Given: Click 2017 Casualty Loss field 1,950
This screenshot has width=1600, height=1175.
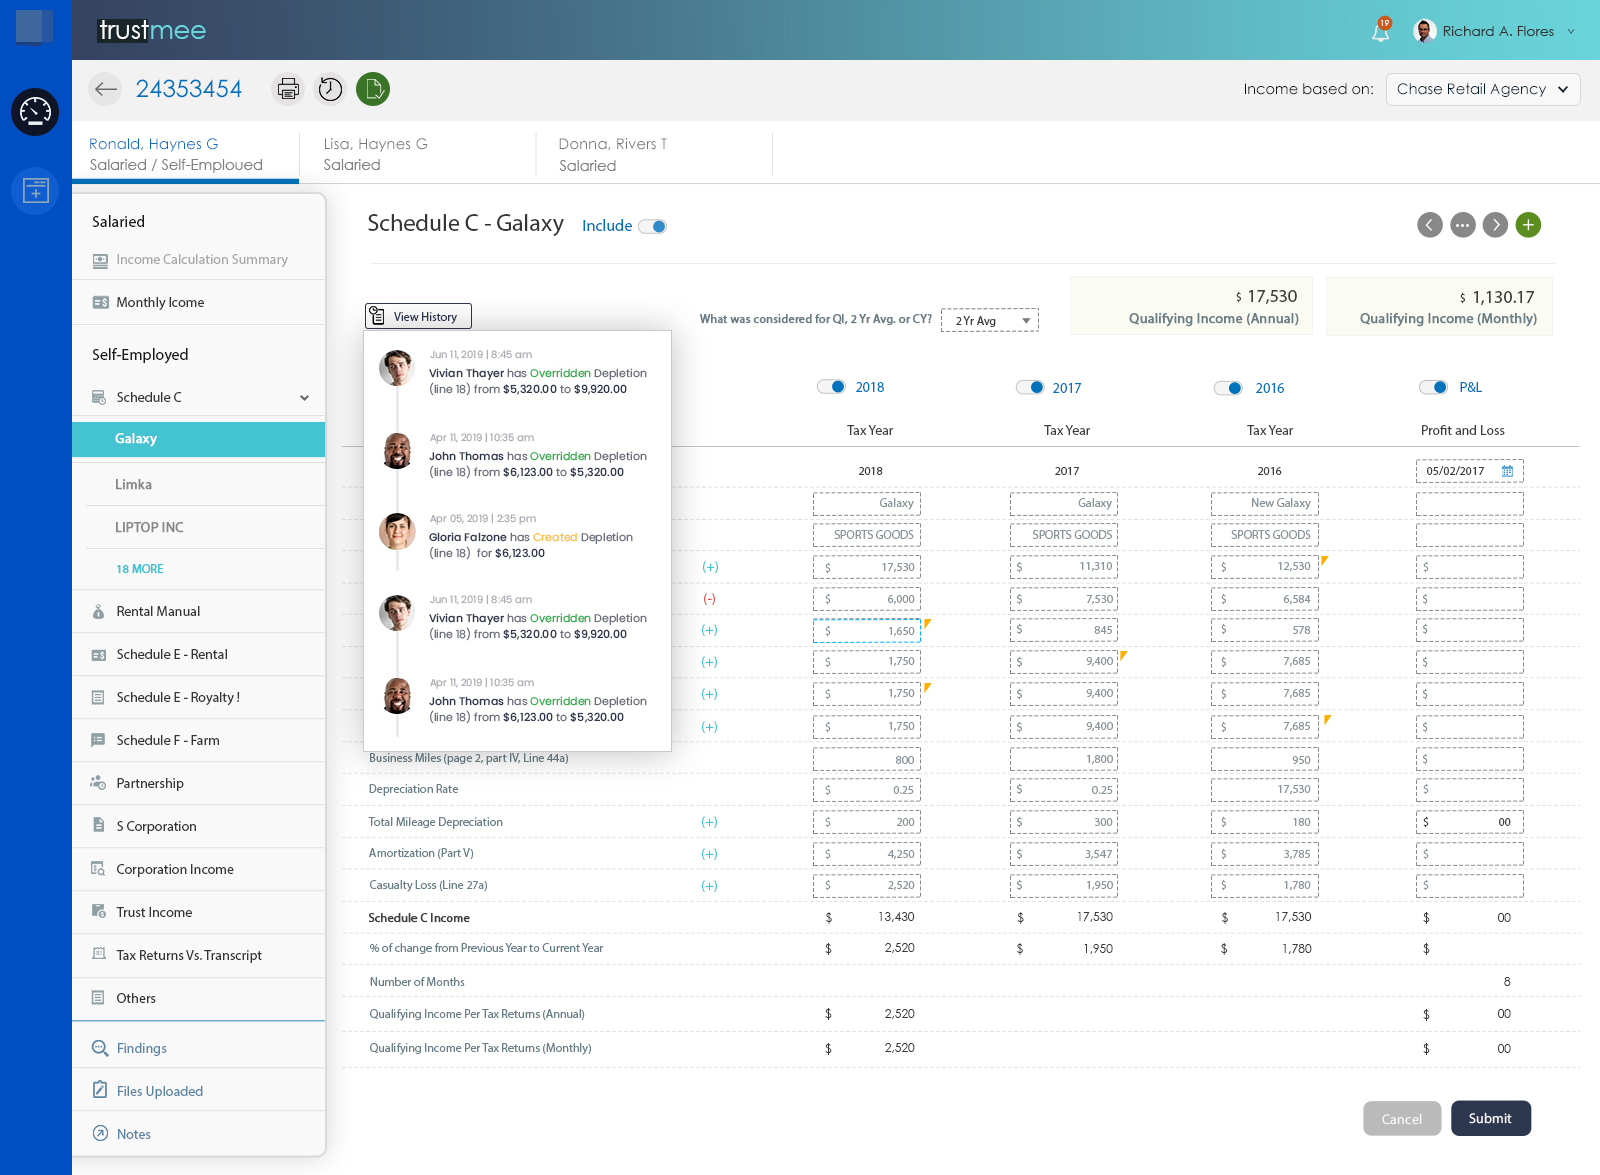Looking at the screenshot, I should click(1064, 885).
